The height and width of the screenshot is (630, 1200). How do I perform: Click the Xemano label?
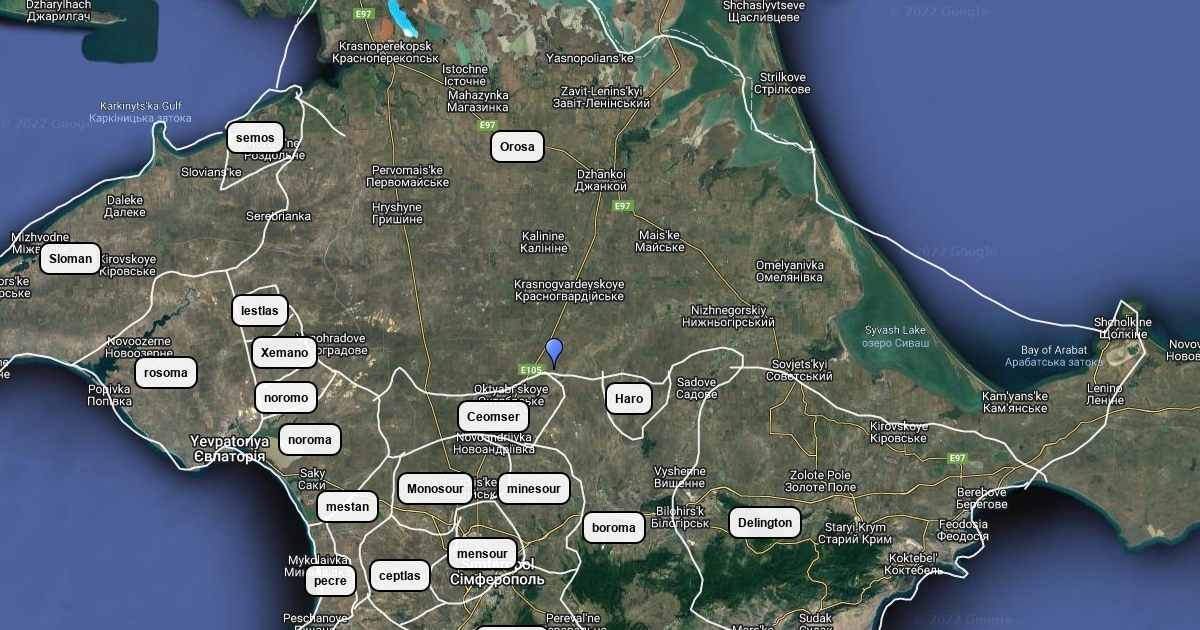pyautogui.click(x=285, y=353)
